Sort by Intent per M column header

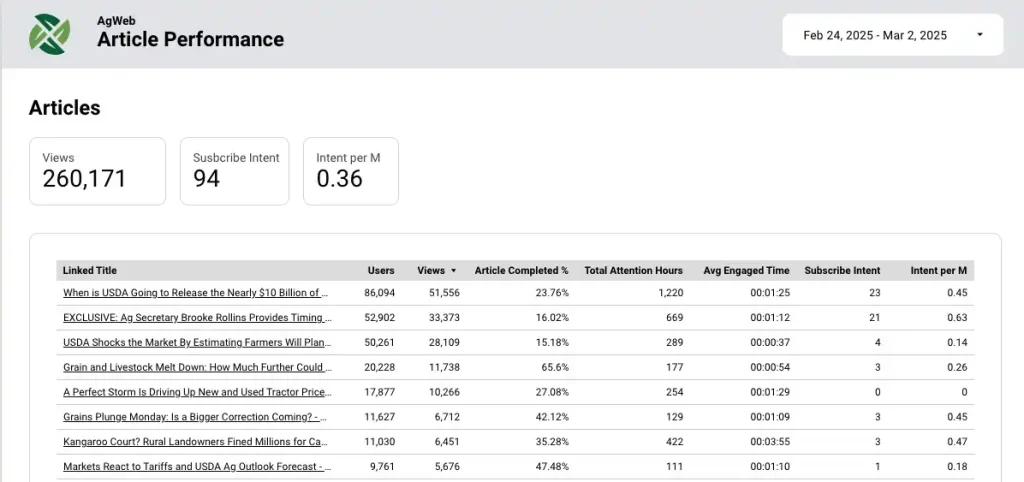coord(938,271)
